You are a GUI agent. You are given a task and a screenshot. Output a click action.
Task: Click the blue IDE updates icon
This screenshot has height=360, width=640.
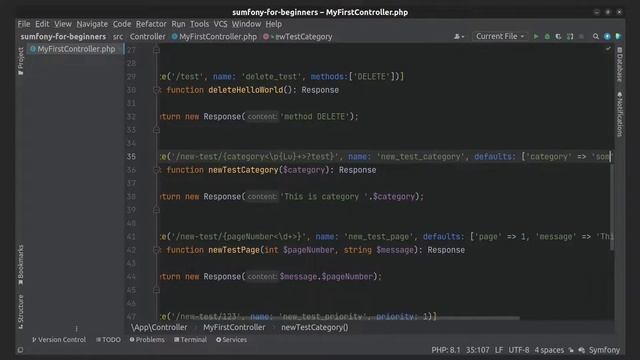[x=607, y=37]
